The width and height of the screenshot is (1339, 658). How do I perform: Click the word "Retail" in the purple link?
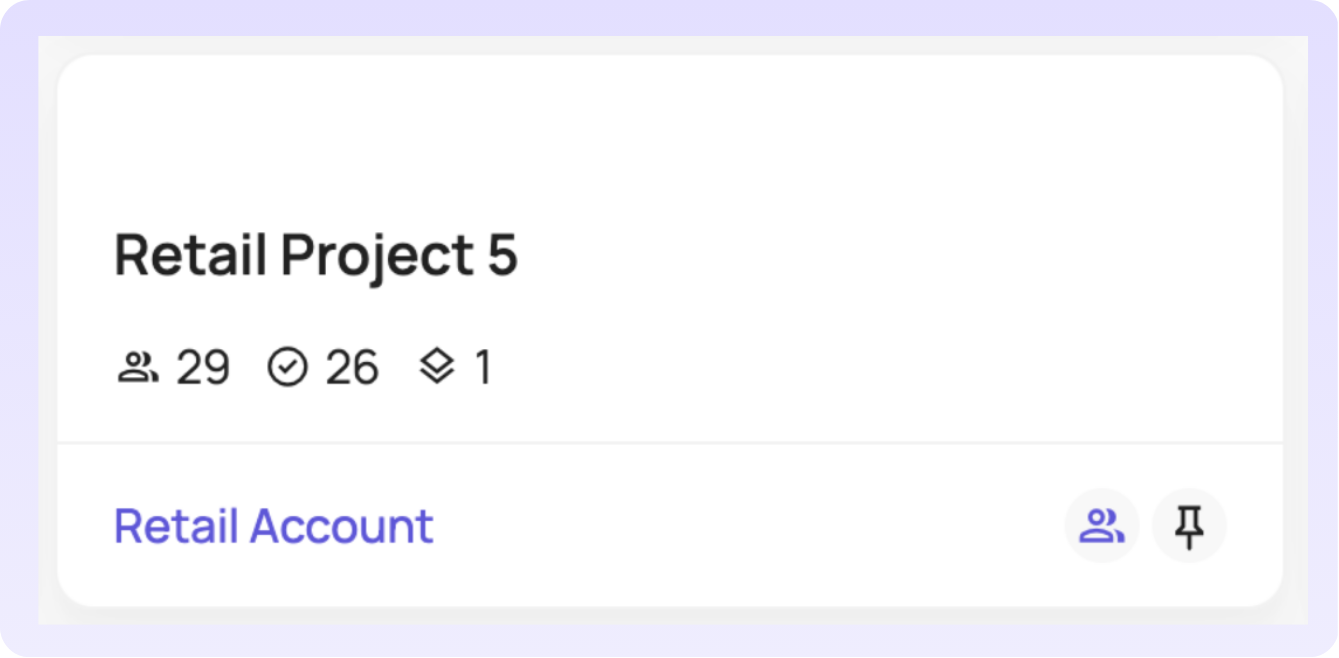175,526
